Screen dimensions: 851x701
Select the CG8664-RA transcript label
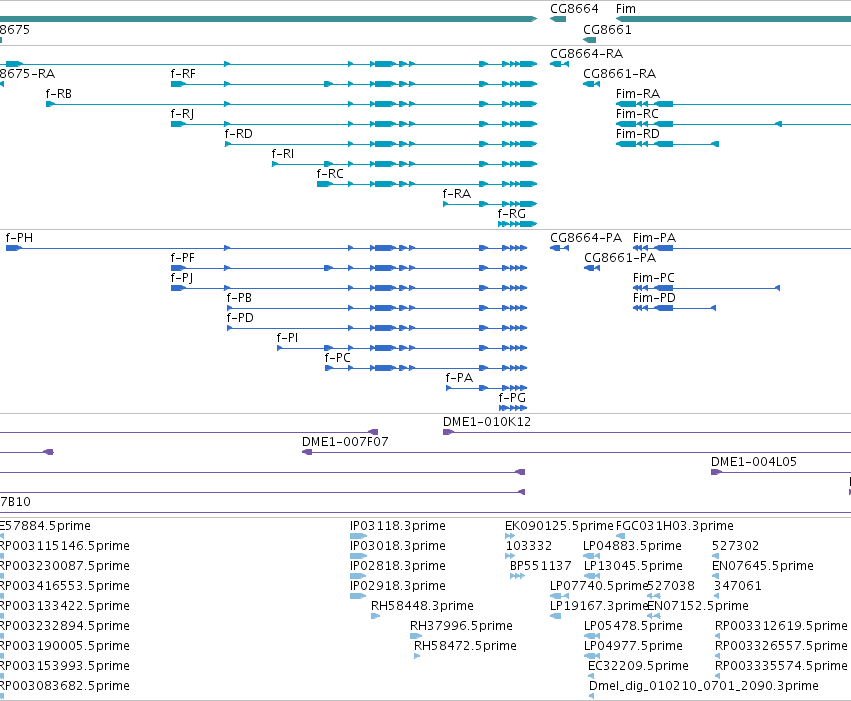[586, 54]
